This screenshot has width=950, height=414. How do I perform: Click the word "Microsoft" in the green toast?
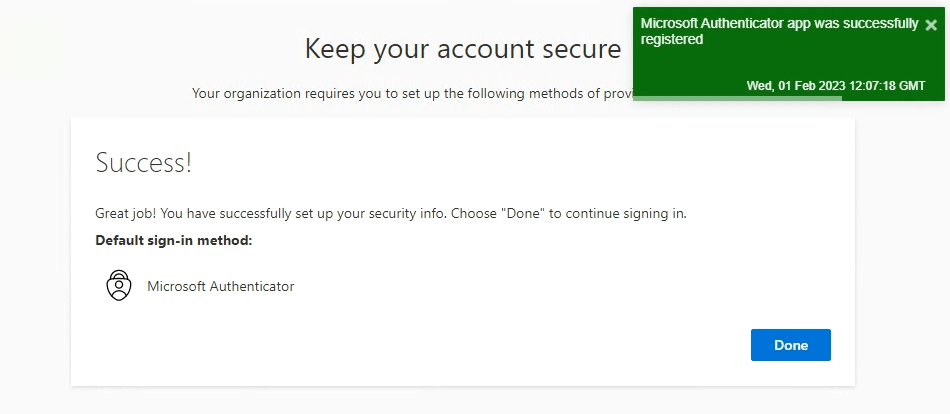pyautogui.click(x=669, y=23)
